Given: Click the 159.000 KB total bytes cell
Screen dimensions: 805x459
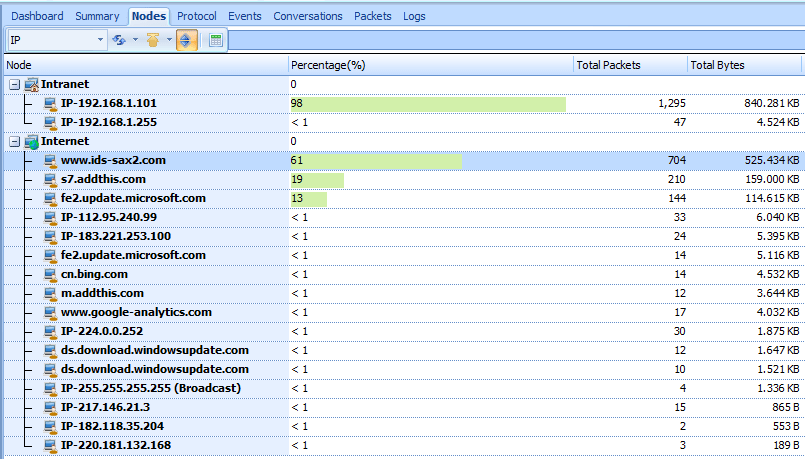Looking at the screenshot, I should (x=772, y=180).
